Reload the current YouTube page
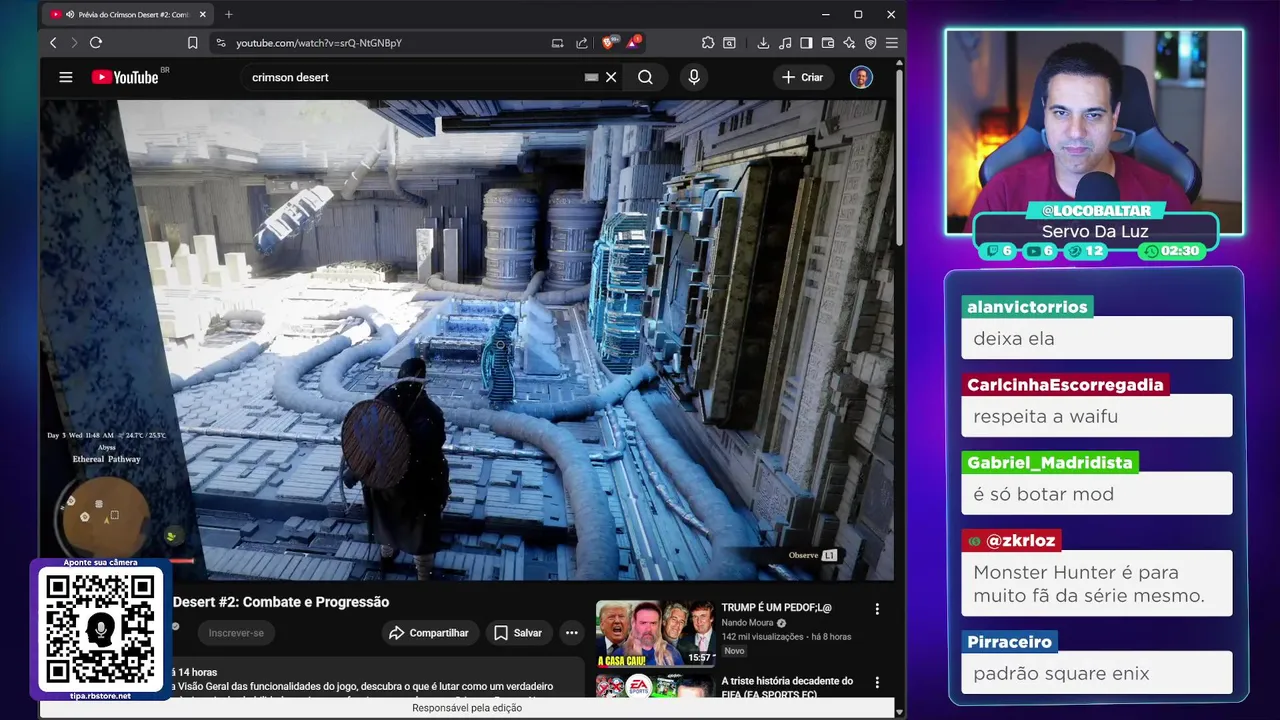Screen dimensions: 1280x720 click(x=96, y=43)
